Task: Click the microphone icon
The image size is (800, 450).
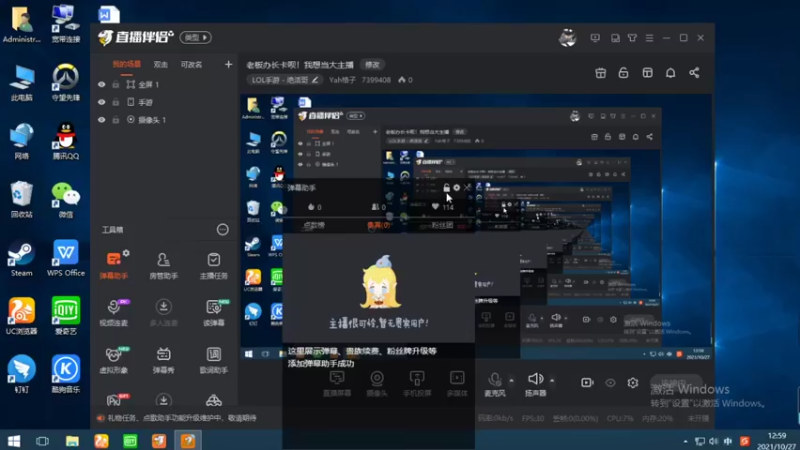Action: point(494,379)
